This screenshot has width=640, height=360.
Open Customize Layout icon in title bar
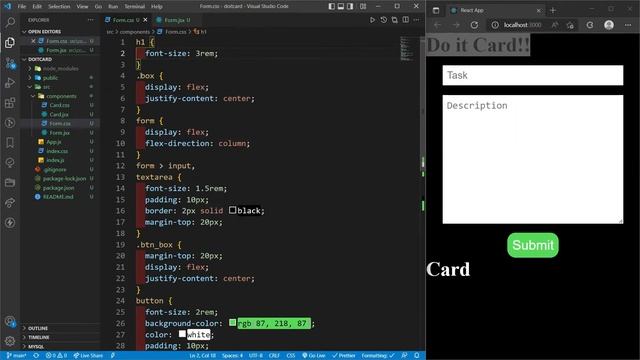363,6
